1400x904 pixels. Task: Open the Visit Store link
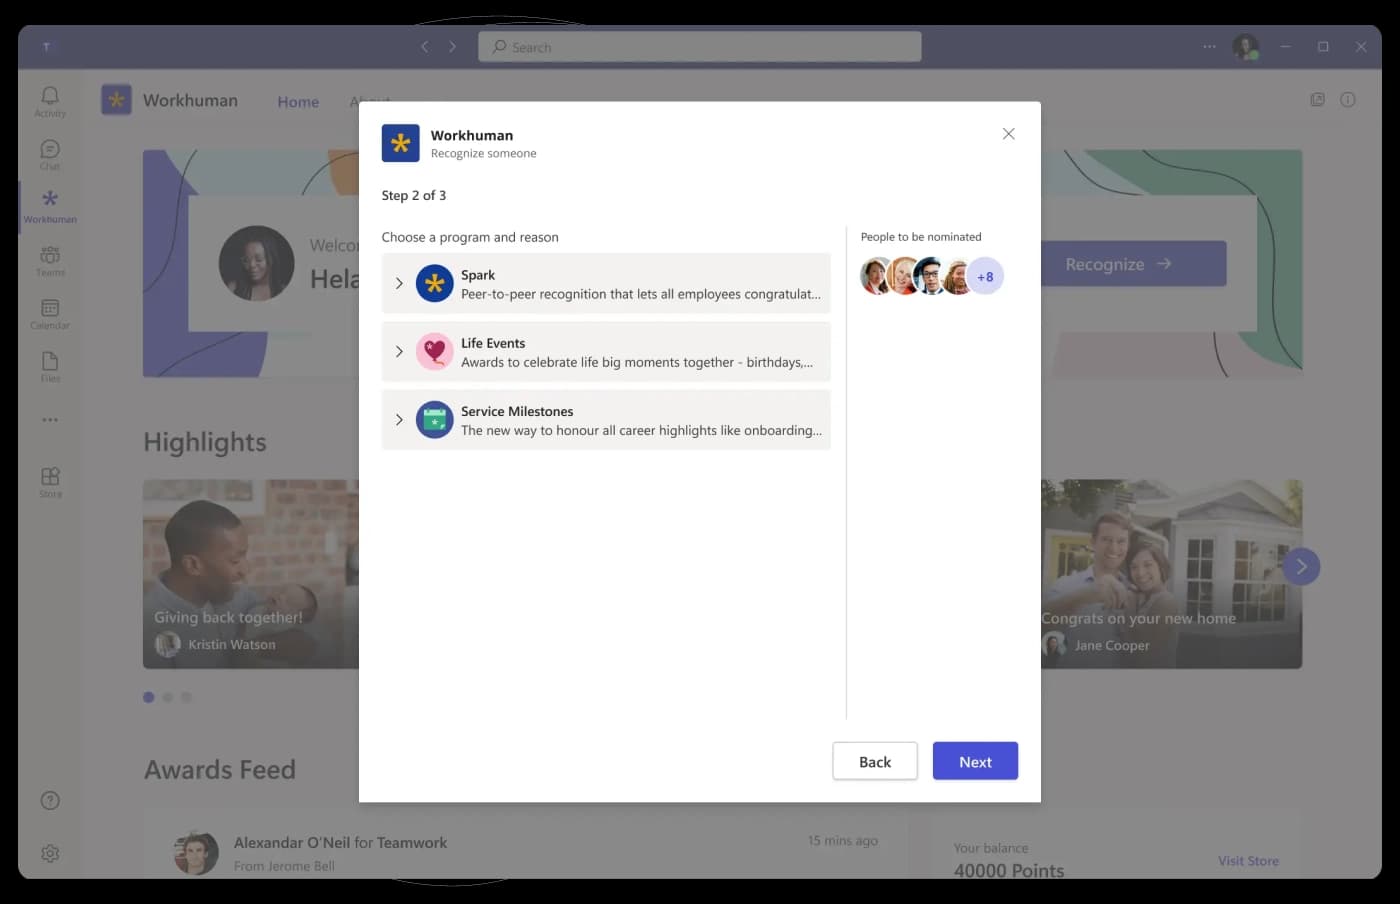[1248, 860]
